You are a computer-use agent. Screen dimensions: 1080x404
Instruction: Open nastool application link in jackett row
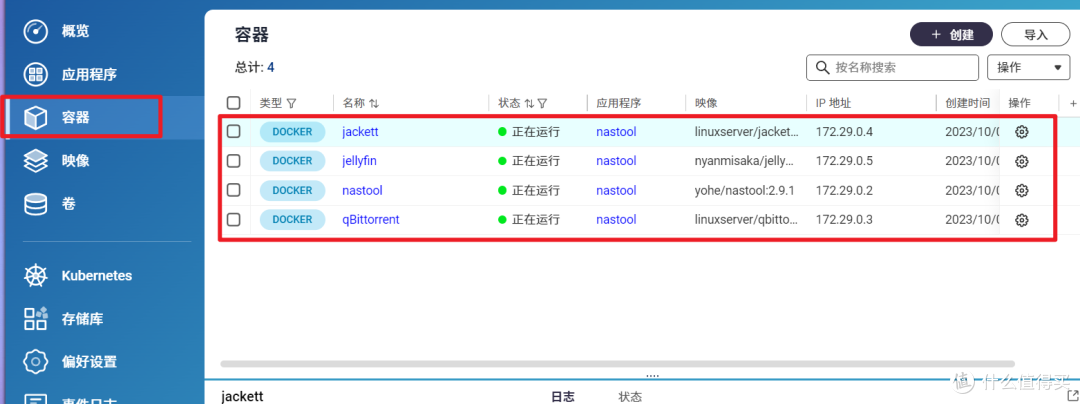pyautogui.click(x=616, y=132)
